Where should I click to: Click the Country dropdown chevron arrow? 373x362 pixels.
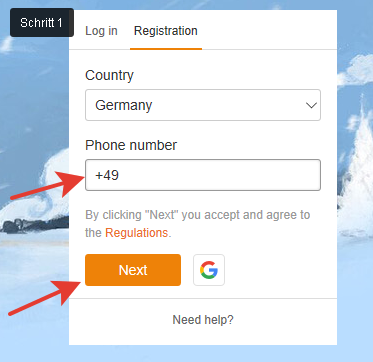point(311,106)
